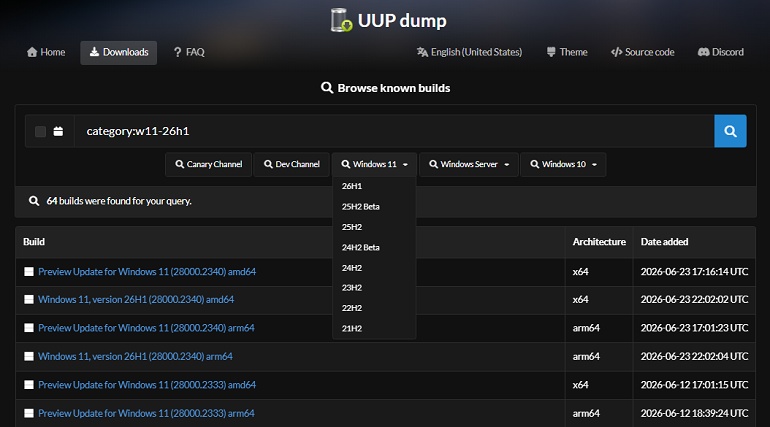Image resolution: width=770 pixels, height=427 pixels.
Task: Open the Discord link
Action: (x=720, y=52)
